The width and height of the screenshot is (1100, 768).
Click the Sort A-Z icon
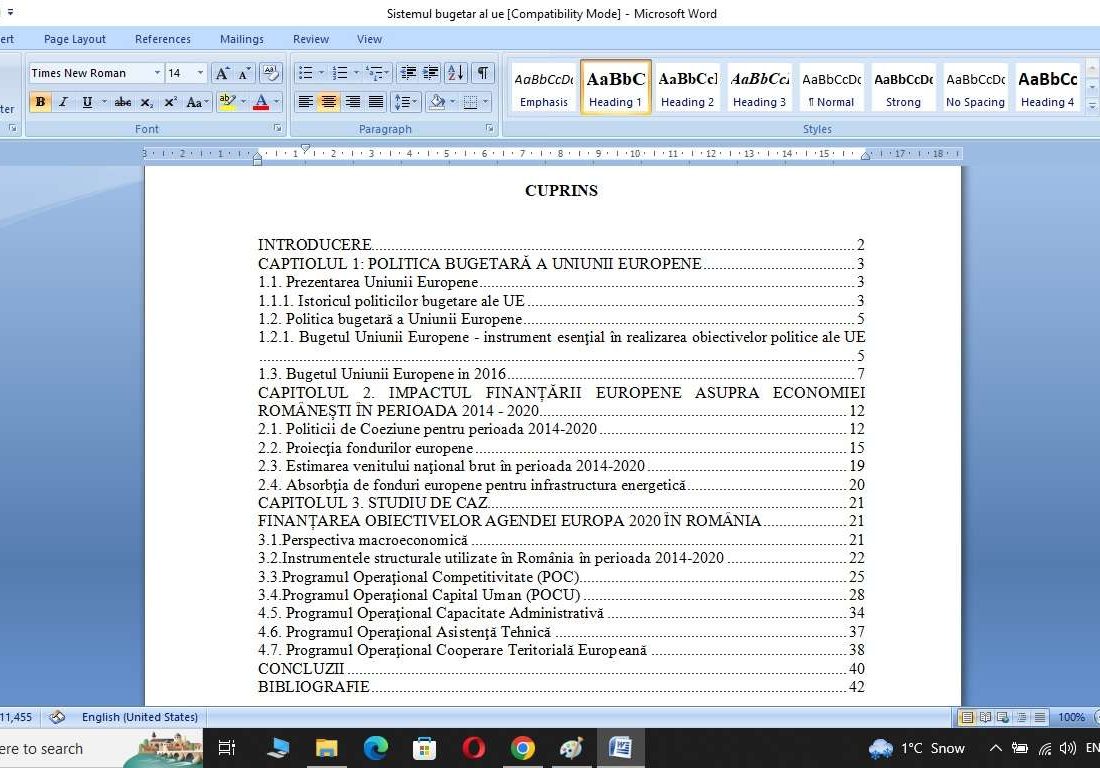coord(455,73)
